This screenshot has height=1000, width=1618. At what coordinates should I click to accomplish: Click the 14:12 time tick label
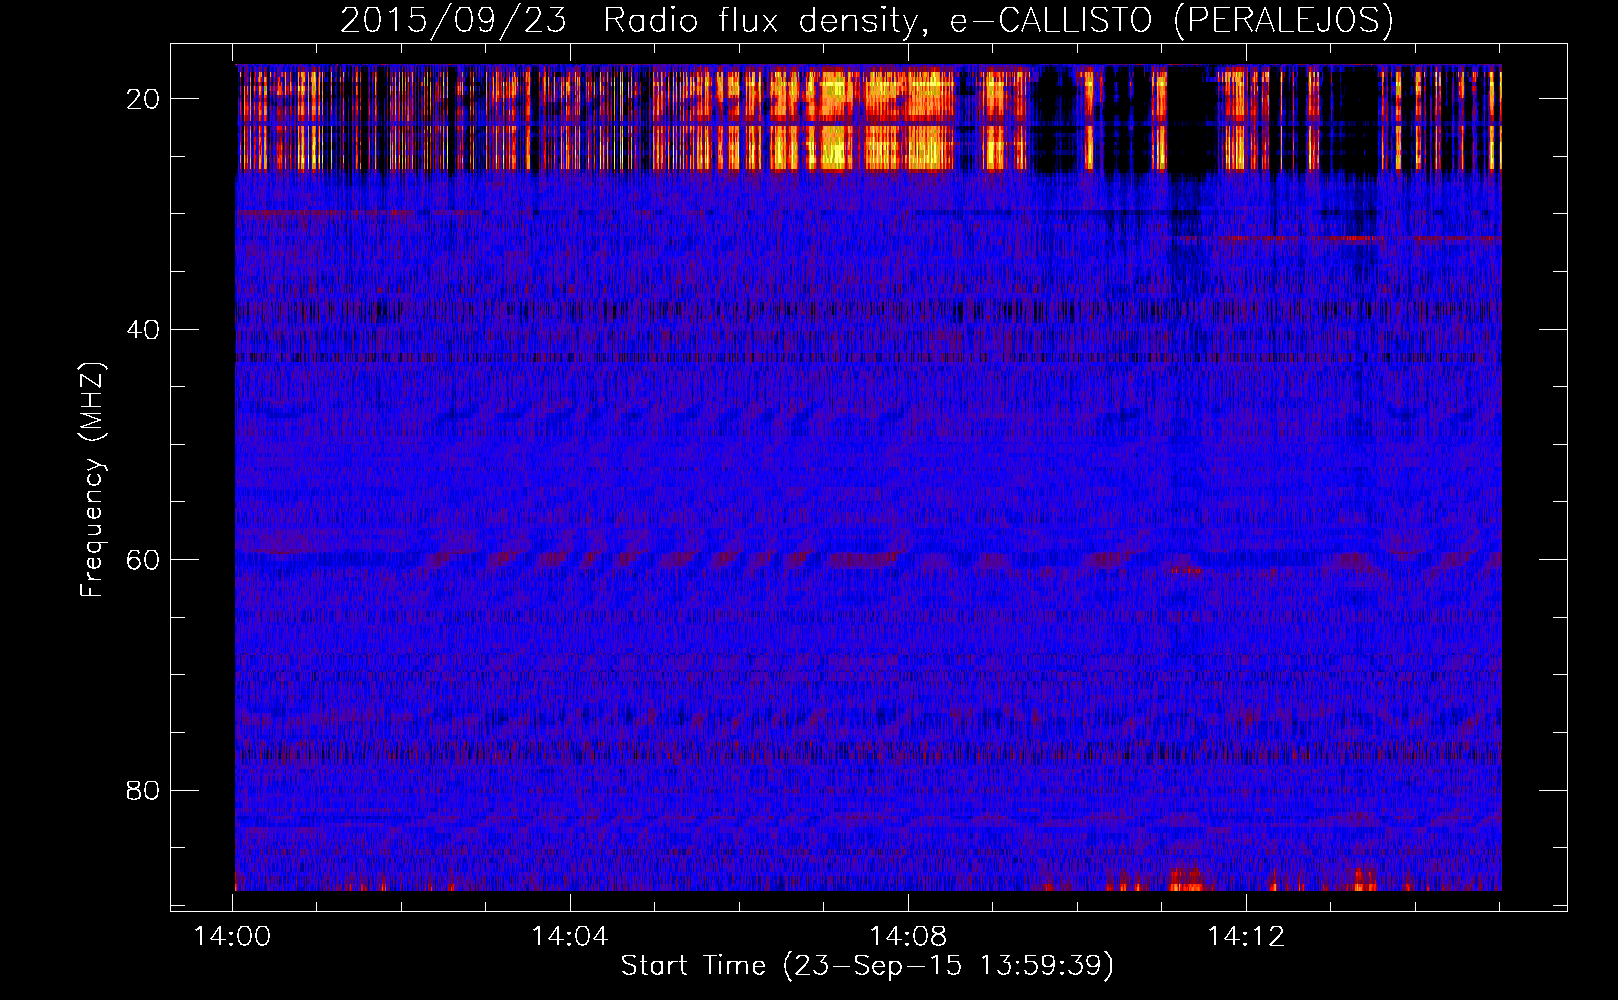(x=1246, y=937)
